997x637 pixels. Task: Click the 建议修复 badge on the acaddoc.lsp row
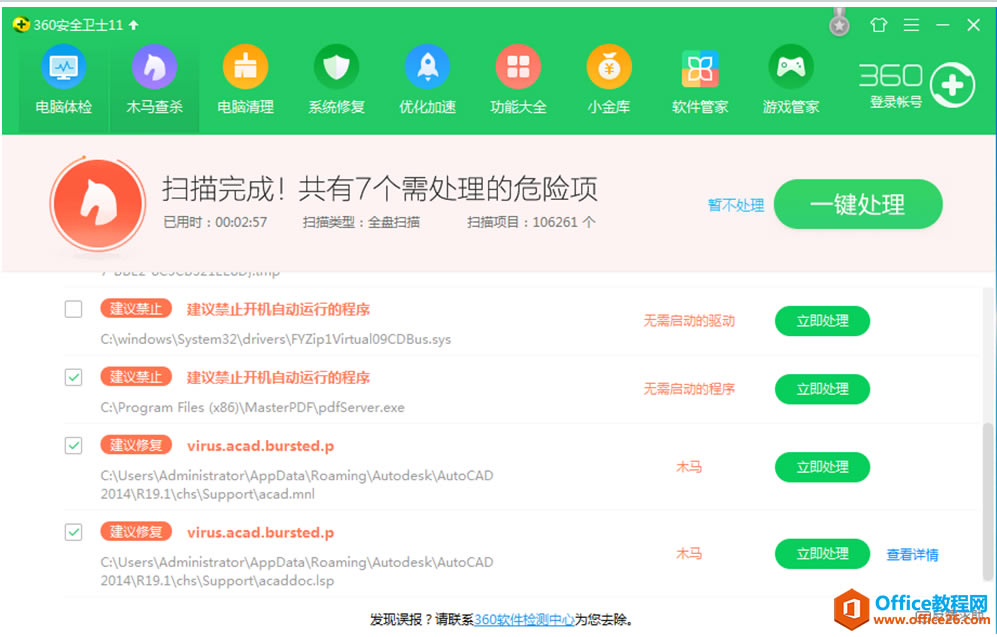pyautogui.click(x=136, y=531)
